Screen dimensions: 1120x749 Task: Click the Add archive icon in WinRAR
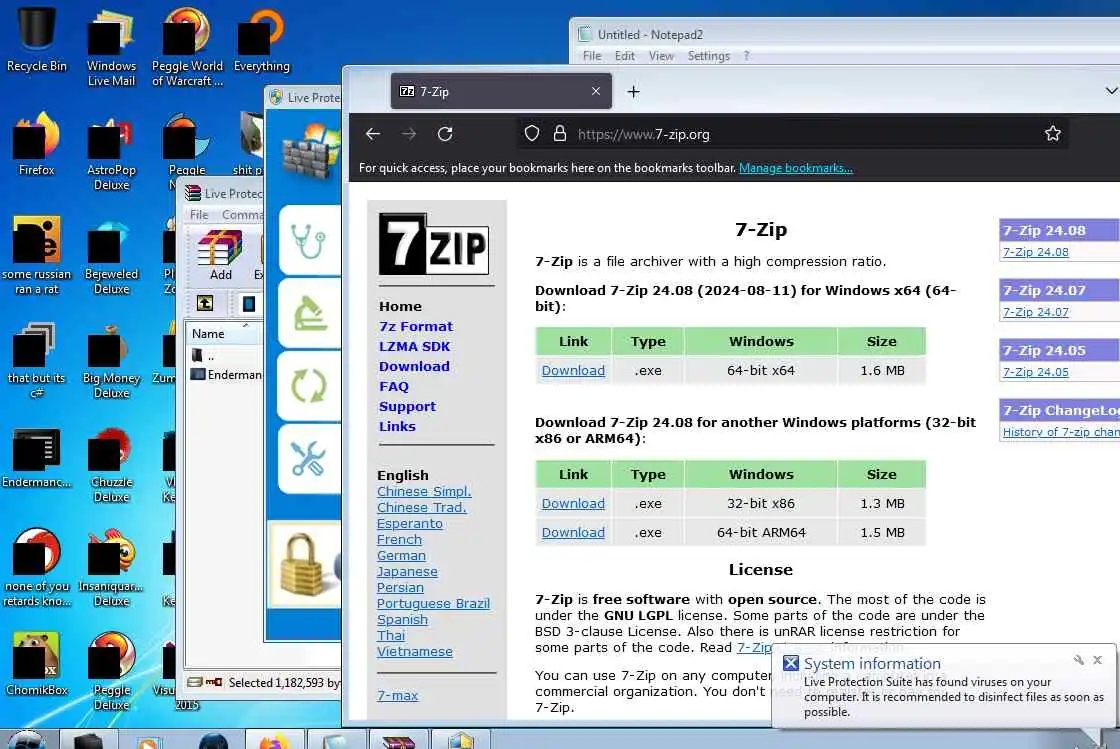tap(220, 256)
